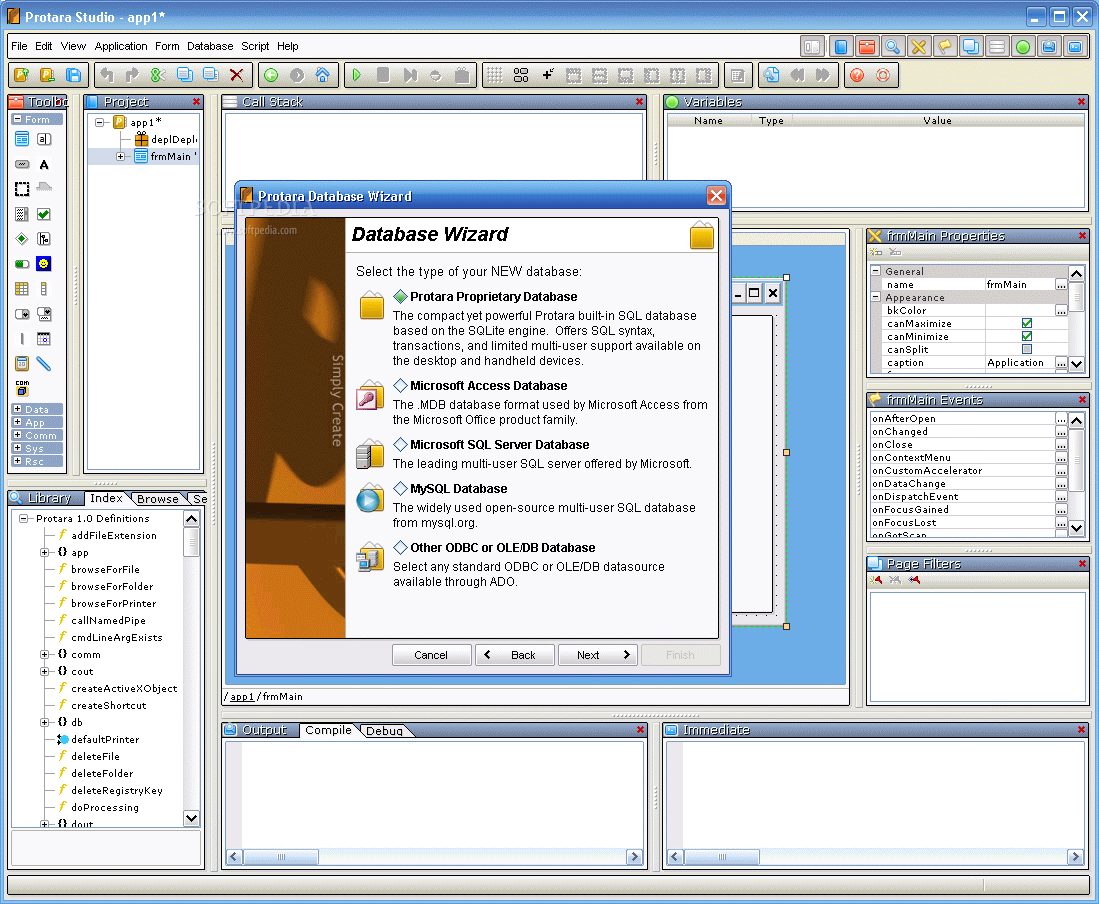The image size is (1099, 904).
Task: Click the app1 breadcrumb link
Action: tap(242, 697)
